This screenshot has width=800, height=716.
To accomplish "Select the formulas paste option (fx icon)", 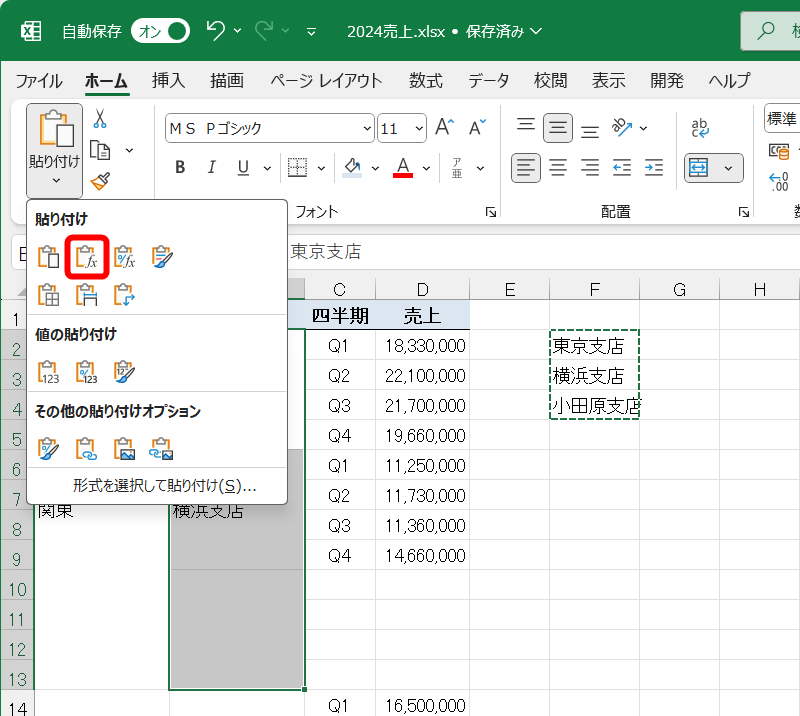I will [x=84, y=256].
